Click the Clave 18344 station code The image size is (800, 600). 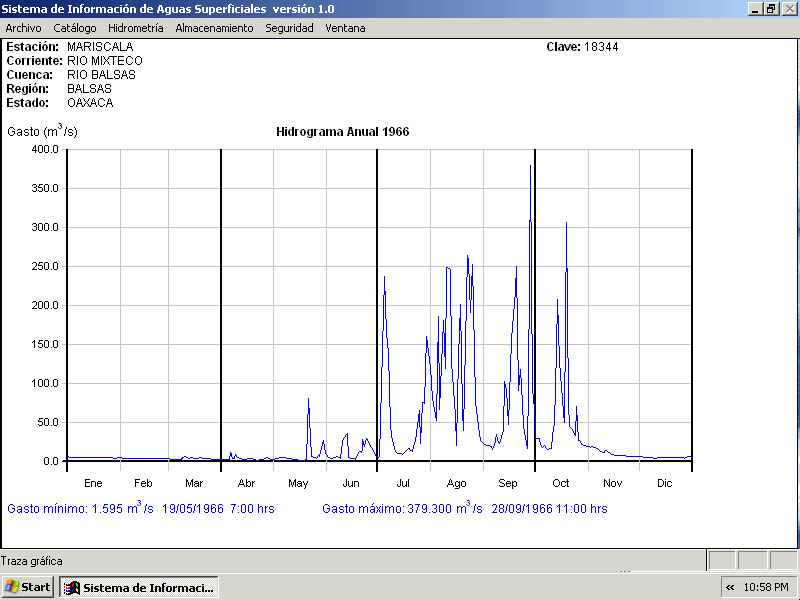click(x=582, y=47)
